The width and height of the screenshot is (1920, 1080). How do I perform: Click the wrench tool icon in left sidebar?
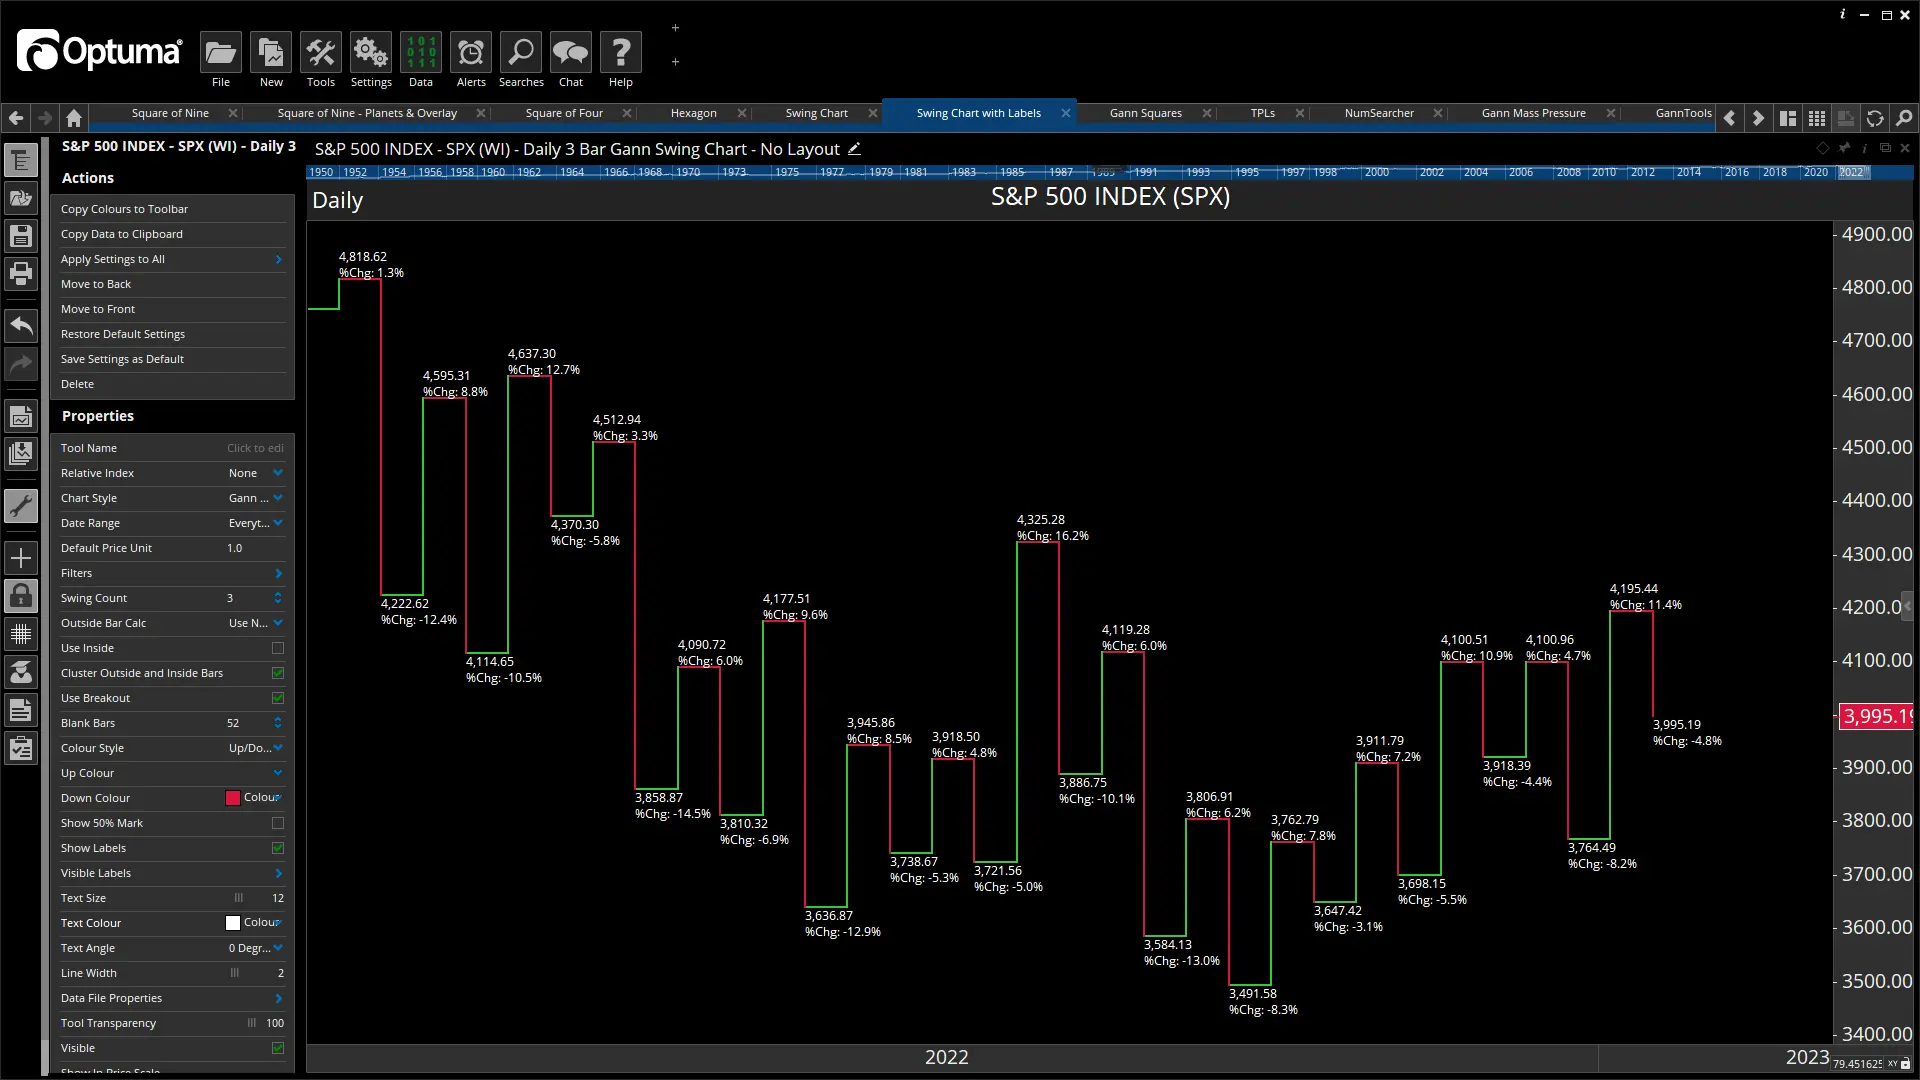[21, 506]
